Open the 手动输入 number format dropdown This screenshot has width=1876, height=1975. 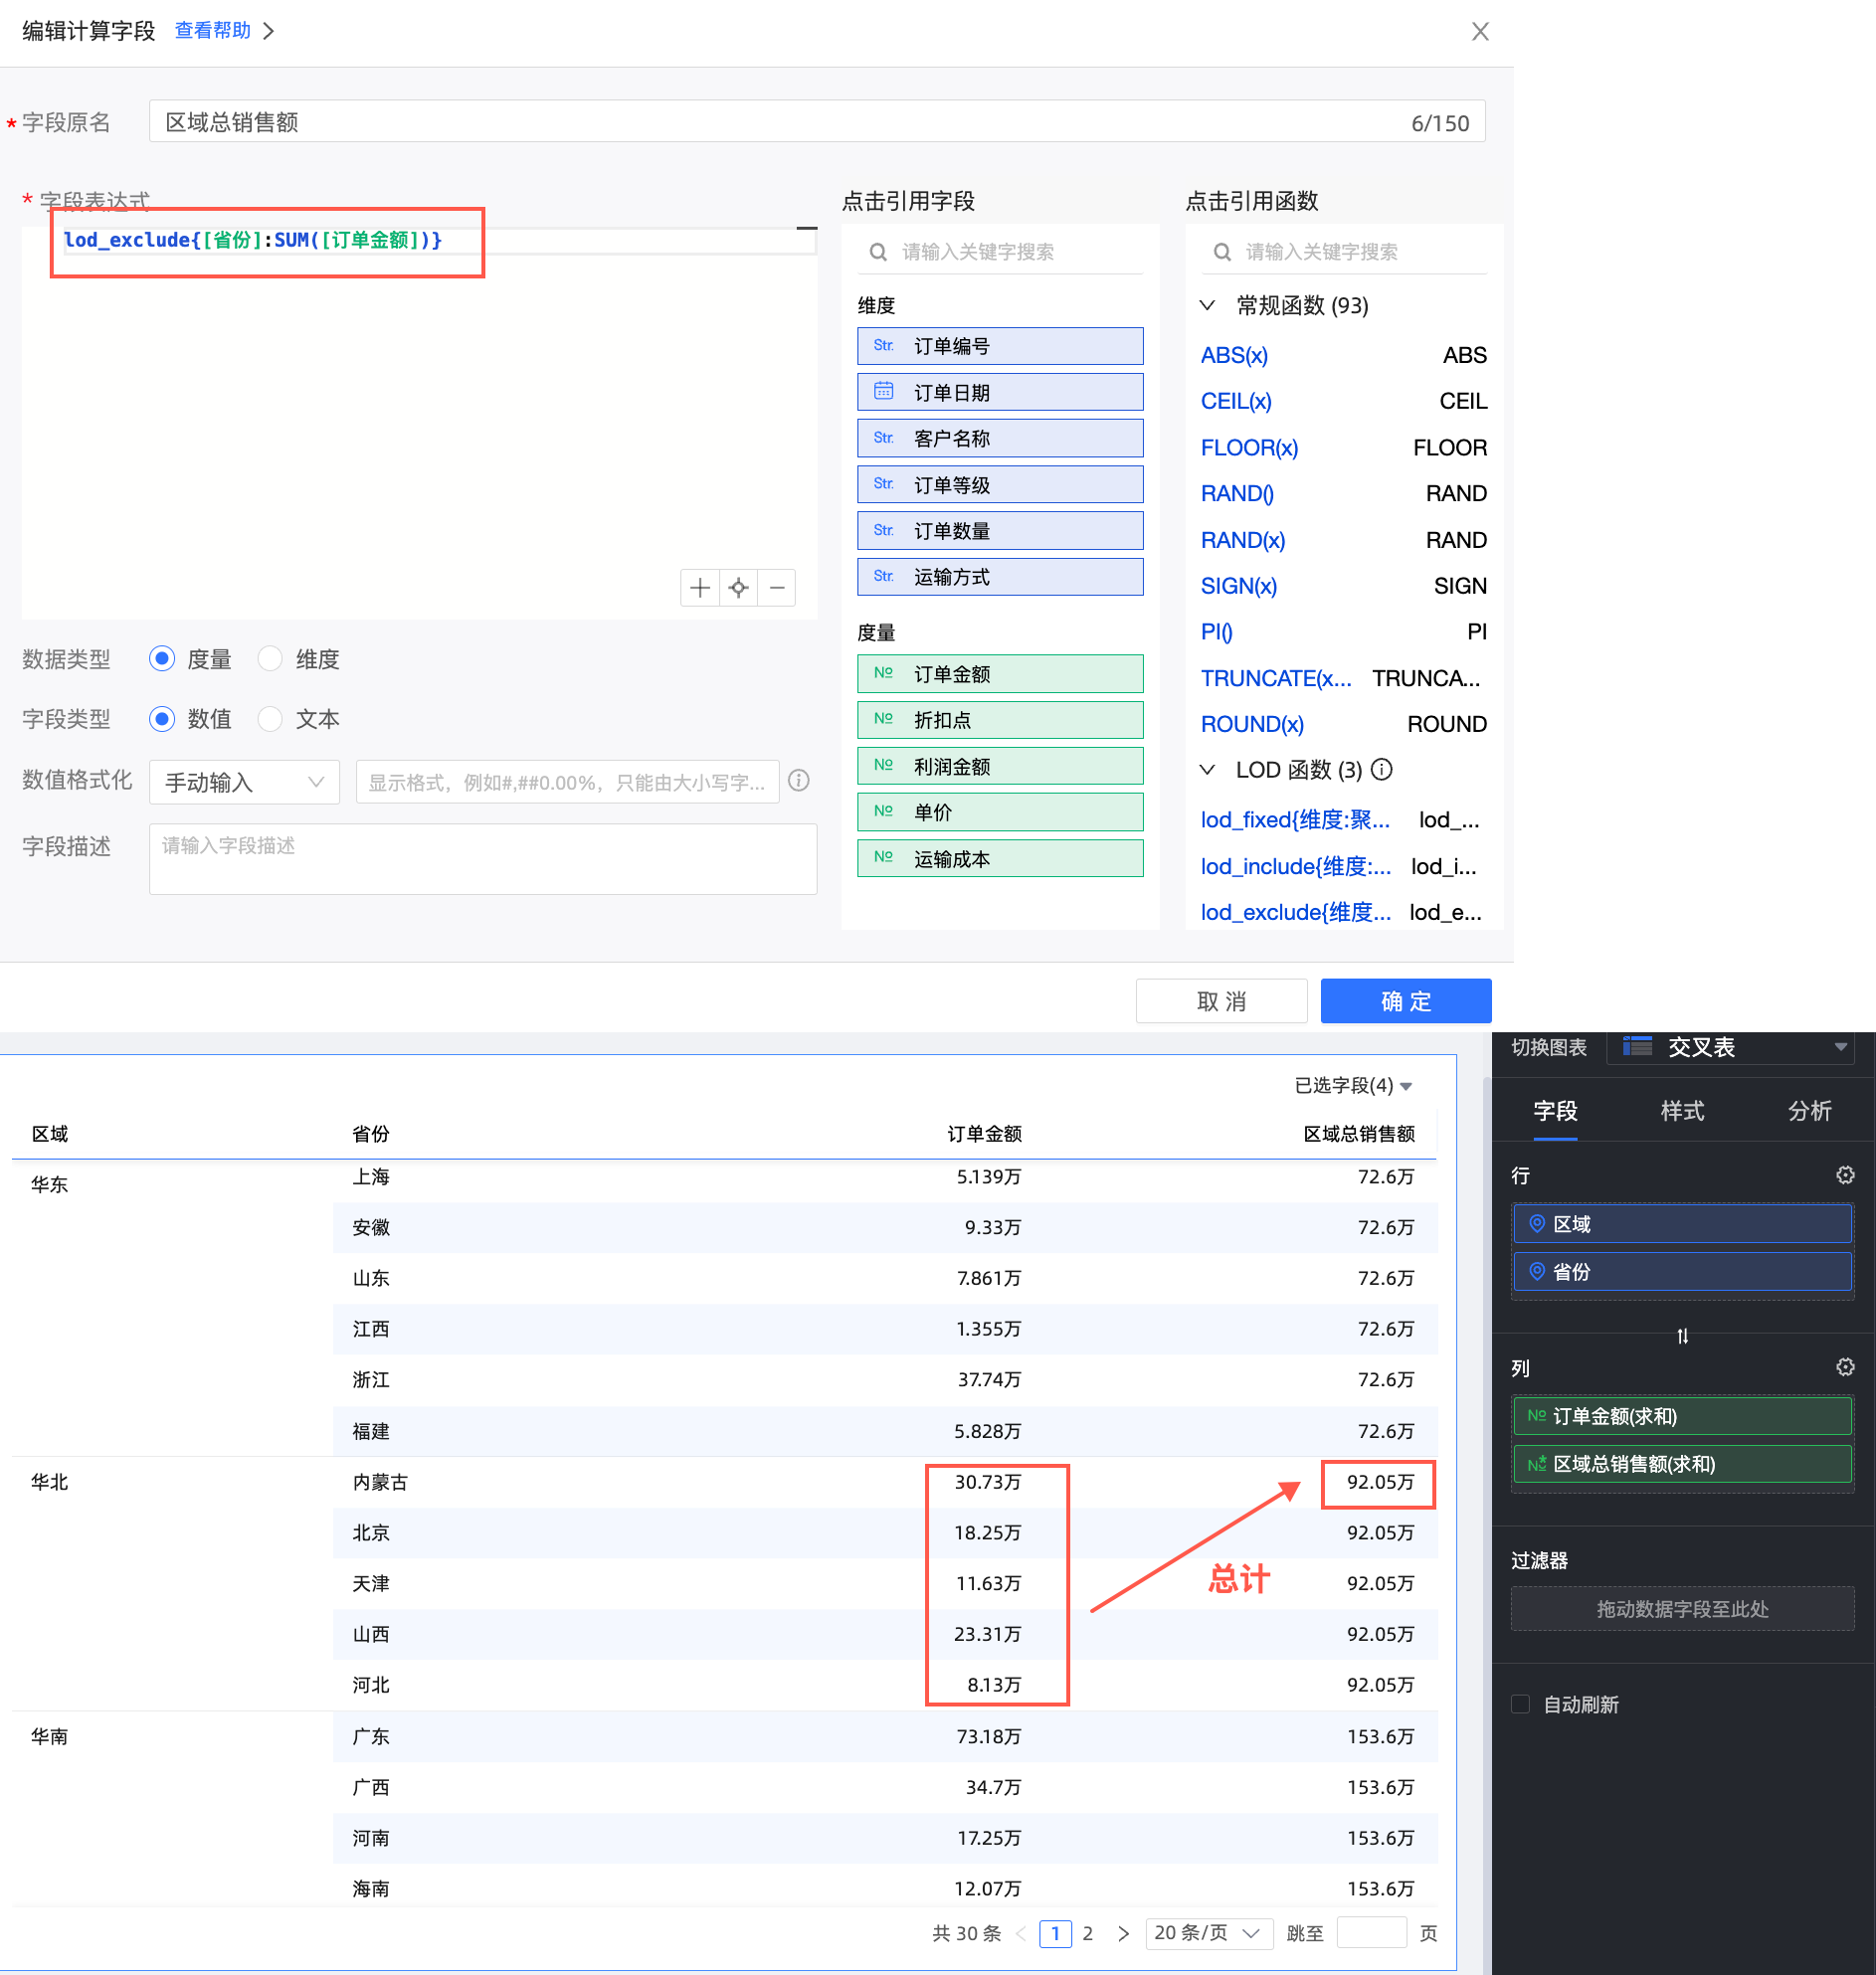[245, 782]
